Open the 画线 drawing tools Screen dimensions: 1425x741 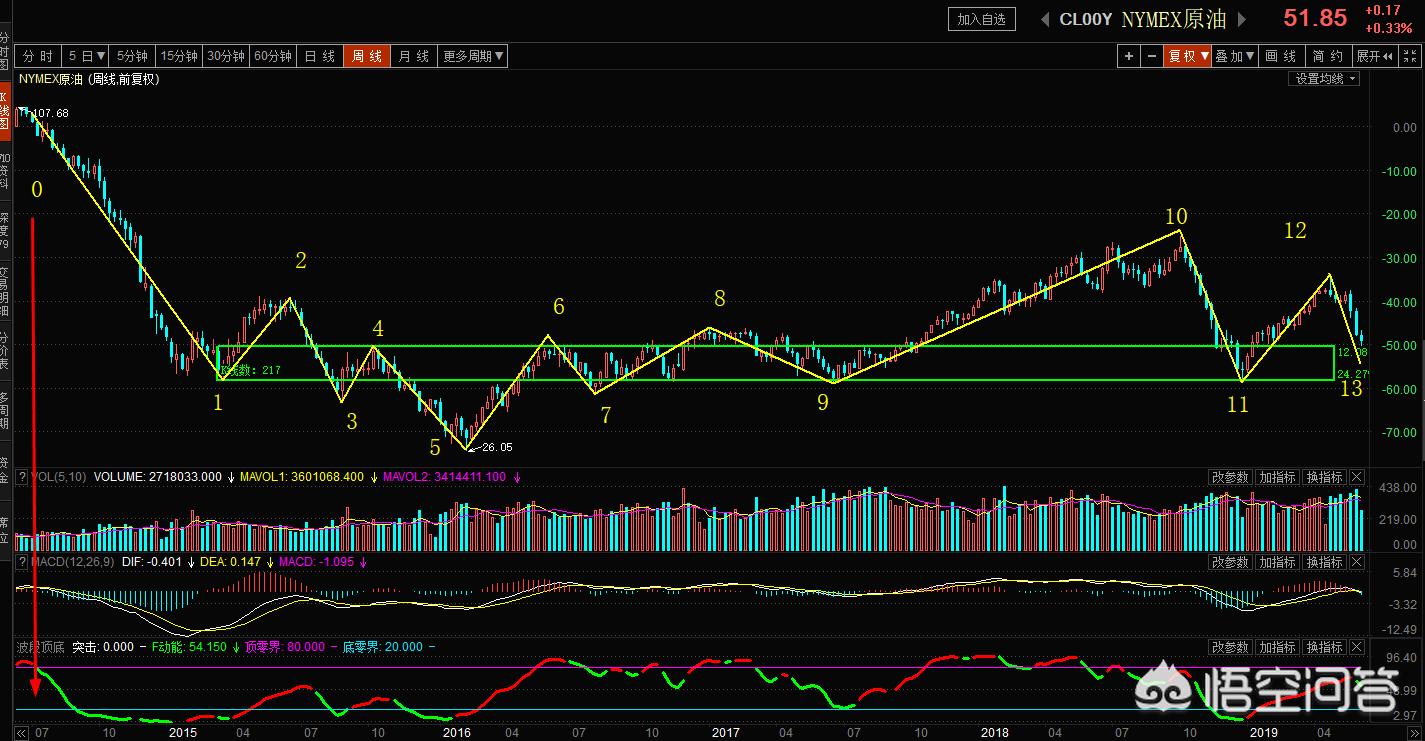1282,57
